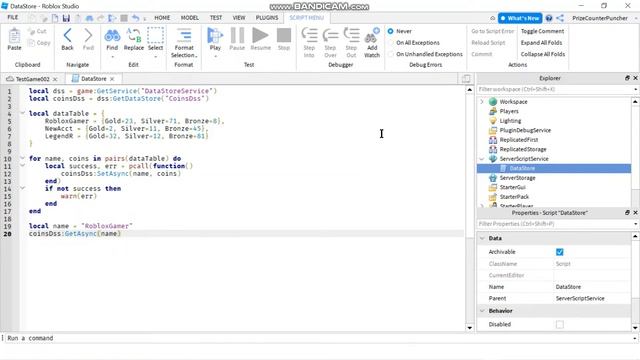Viewport: 640px width, 360px height.
Task: Click the Add Watch icon
Action: click(x=372, y=36)
